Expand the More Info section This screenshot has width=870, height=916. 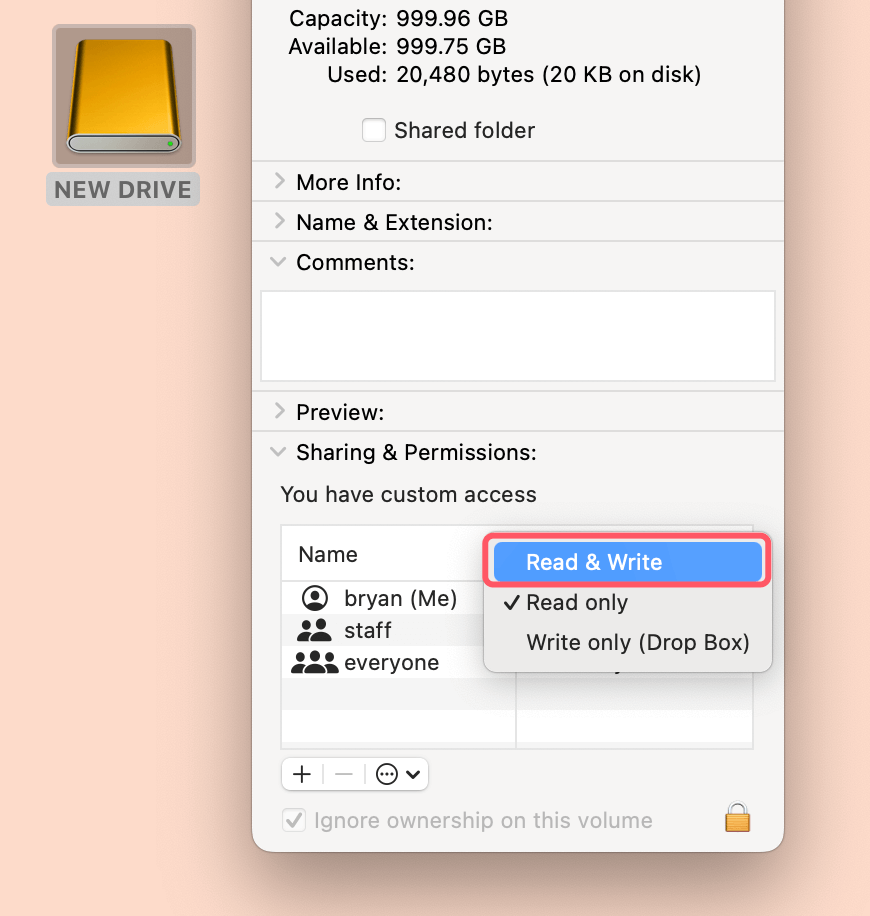(278, 182)
